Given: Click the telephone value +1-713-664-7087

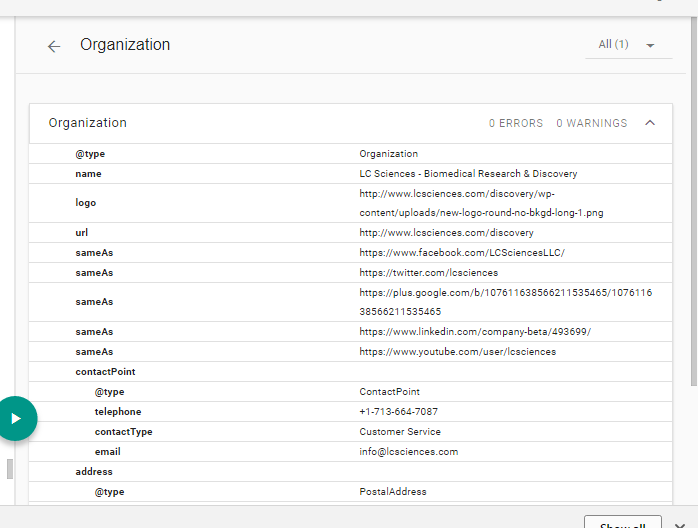Looking at the screenshot, I should 398,412.
